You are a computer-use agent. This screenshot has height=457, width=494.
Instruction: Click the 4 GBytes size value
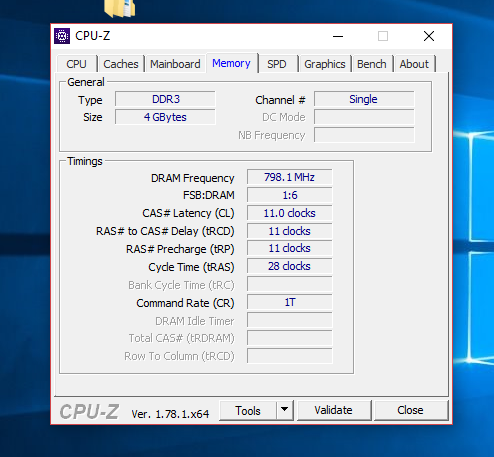[x=165, y=117]
